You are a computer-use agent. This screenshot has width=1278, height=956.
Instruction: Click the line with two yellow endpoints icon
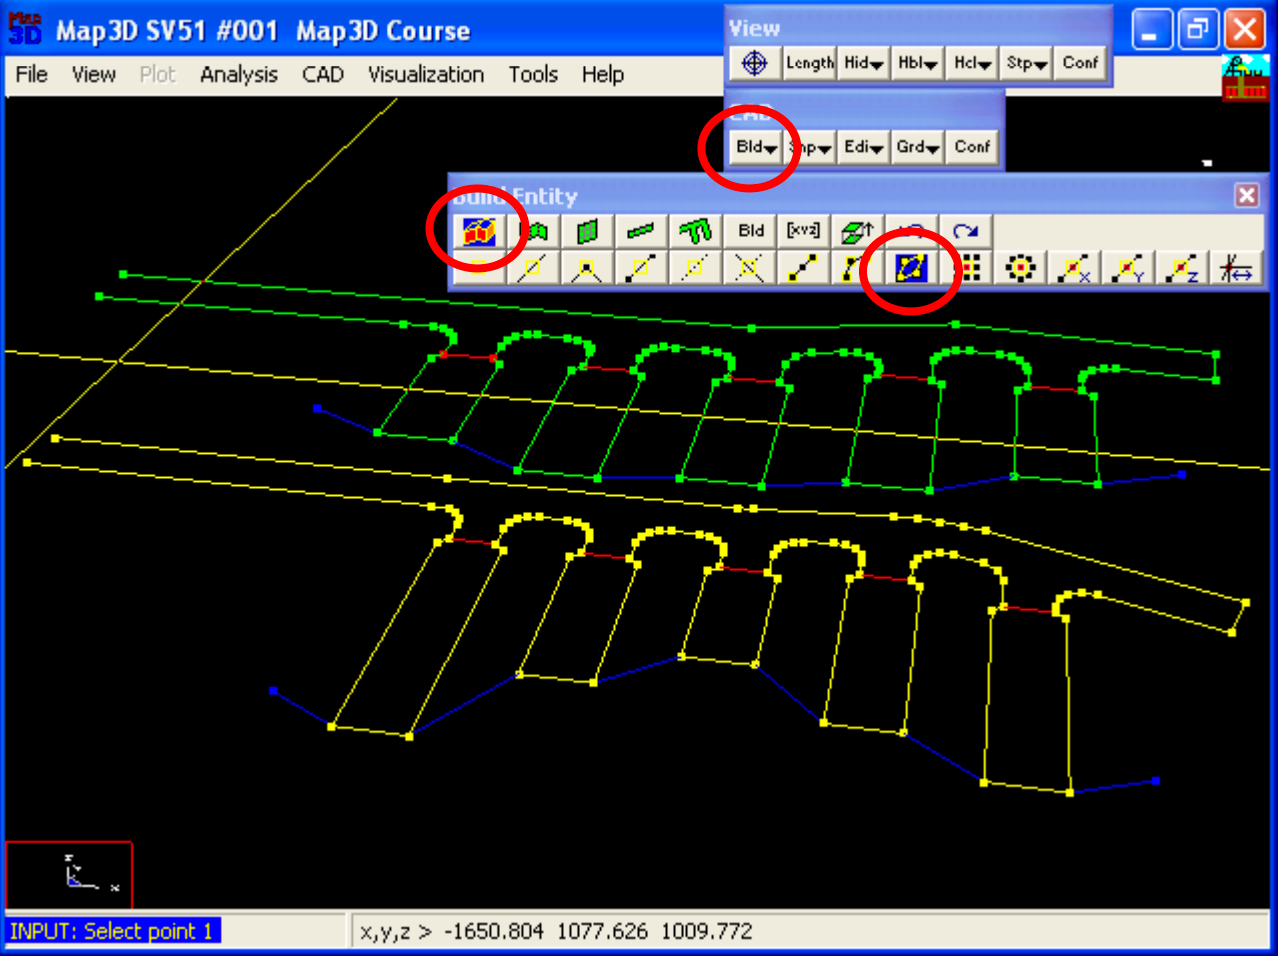(x=803, y=267)
